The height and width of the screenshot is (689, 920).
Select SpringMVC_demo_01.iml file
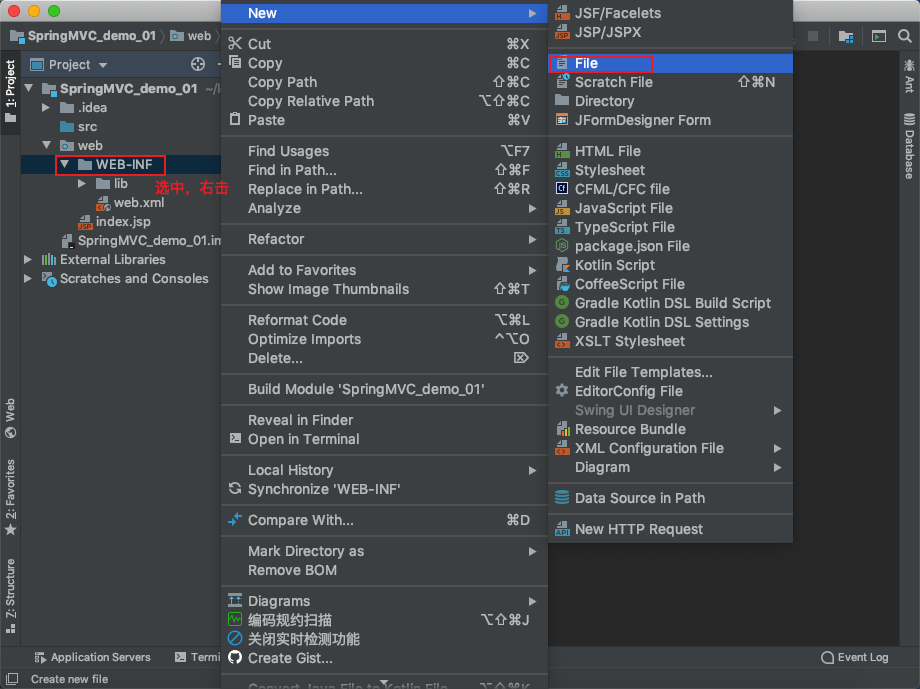(x=142, y=240)
